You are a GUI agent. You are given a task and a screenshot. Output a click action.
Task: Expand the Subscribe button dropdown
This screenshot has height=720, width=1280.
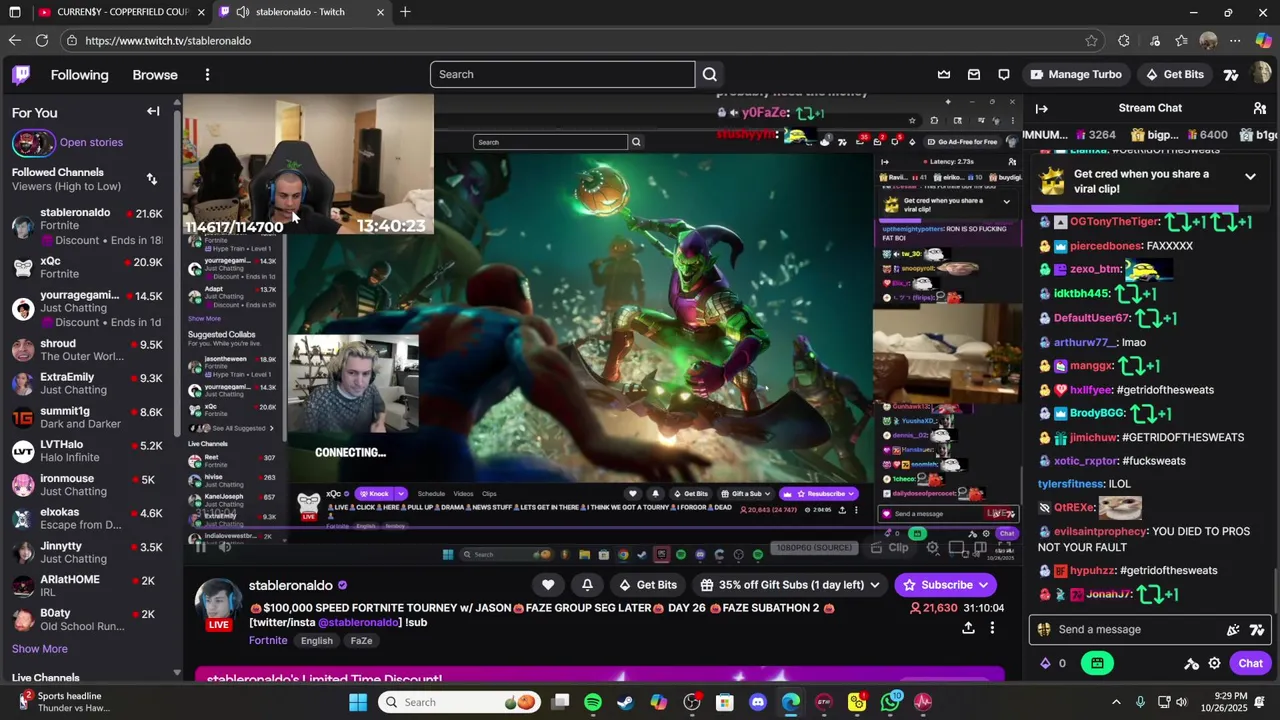tap(984, 585)
